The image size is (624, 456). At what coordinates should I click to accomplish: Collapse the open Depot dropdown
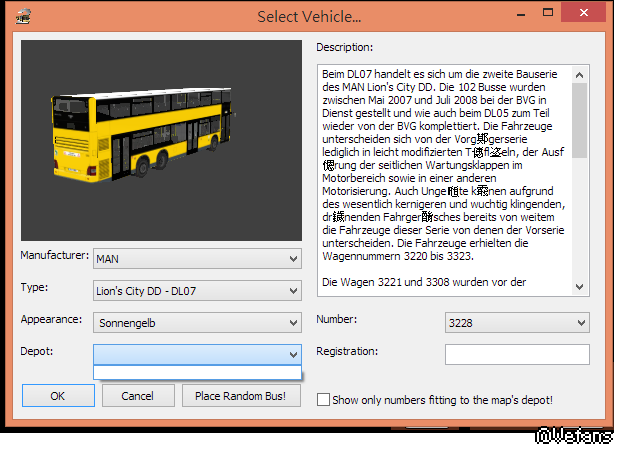point(293,354)
